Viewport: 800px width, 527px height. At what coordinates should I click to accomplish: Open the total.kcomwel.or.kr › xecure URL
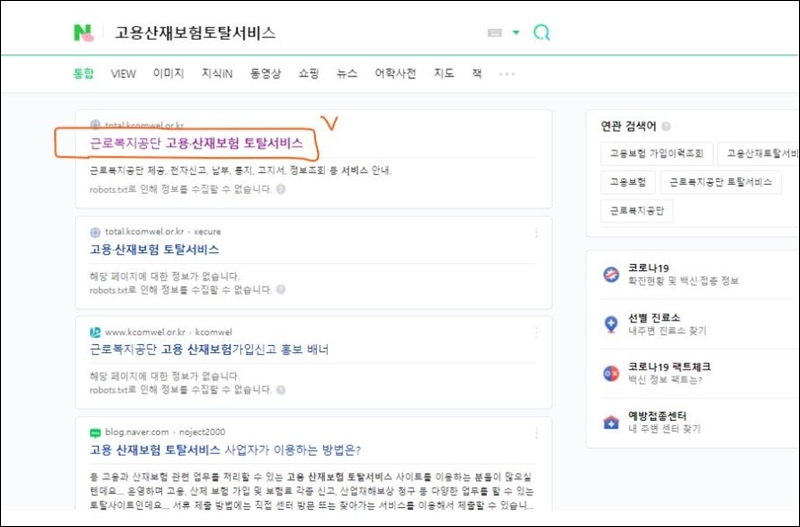click(163, 232)
